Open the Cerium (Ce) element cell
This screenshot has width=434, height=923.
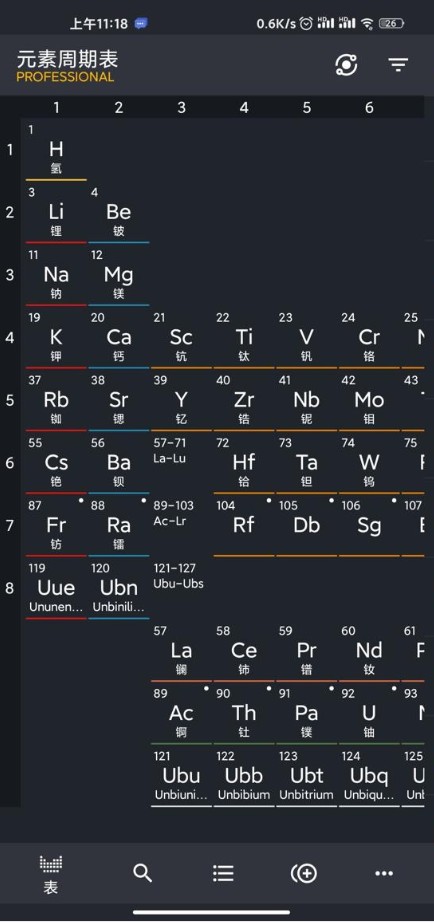pos(244,651)
